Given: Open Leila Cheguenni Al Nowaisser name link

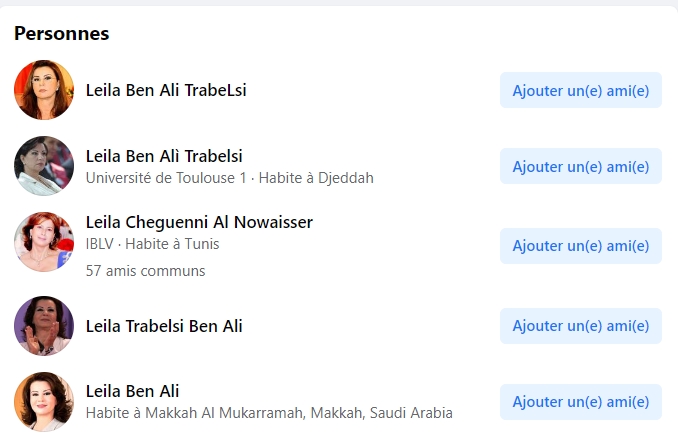Looking at the screenshot, I should pos(199,222).
